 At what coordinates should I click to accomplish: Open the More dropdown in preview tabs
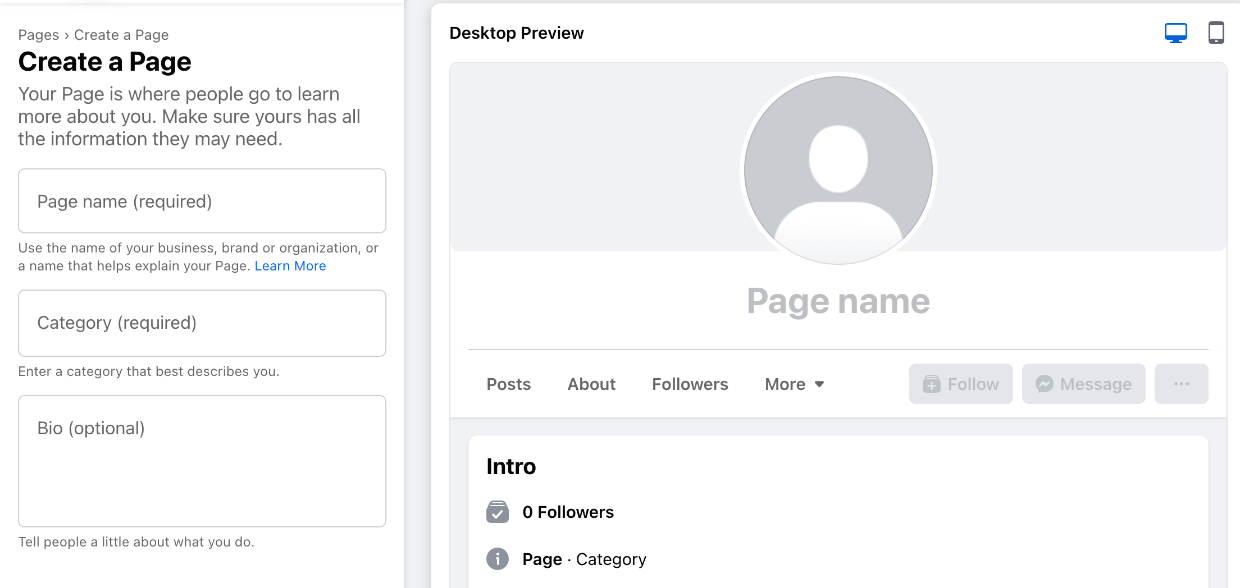tap(793, 383)
